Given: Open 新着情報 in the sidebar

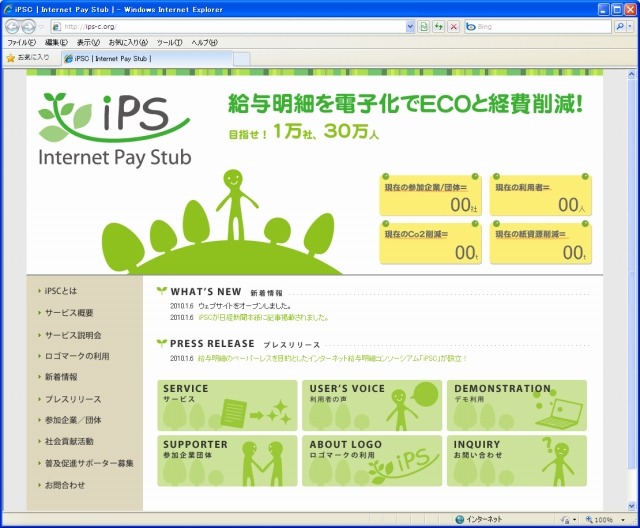Looking at the screenshot, I should pos(60,377).
